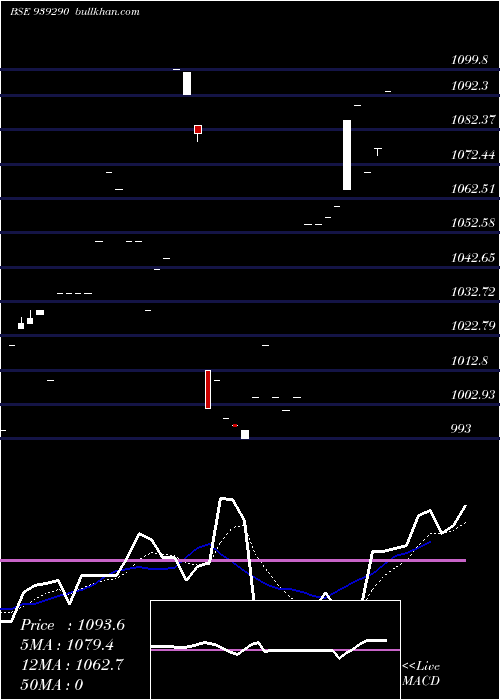Click the 1022.79 price level label
500x700 pixels.
(473, 325)
